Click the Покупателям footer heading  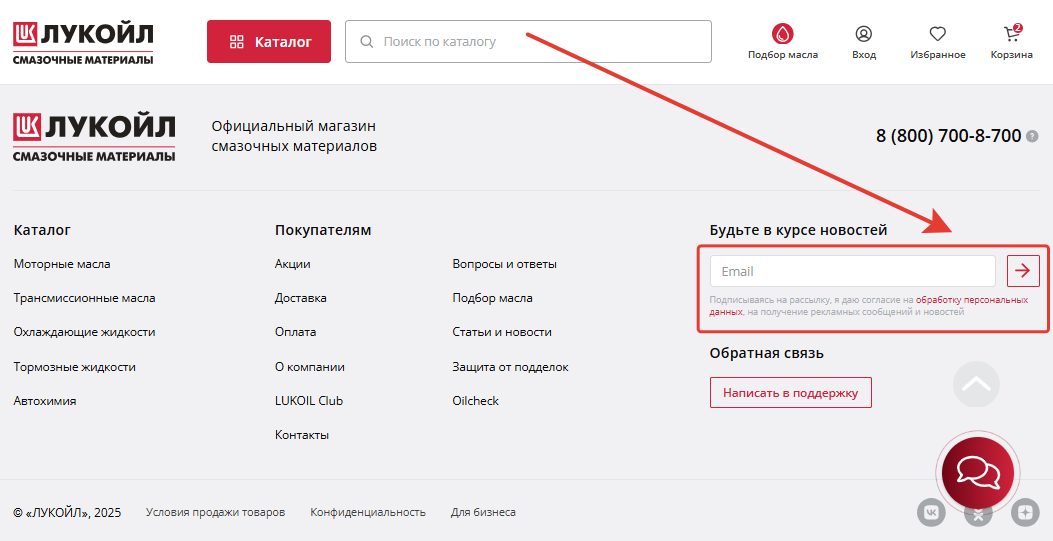[323, 230]
